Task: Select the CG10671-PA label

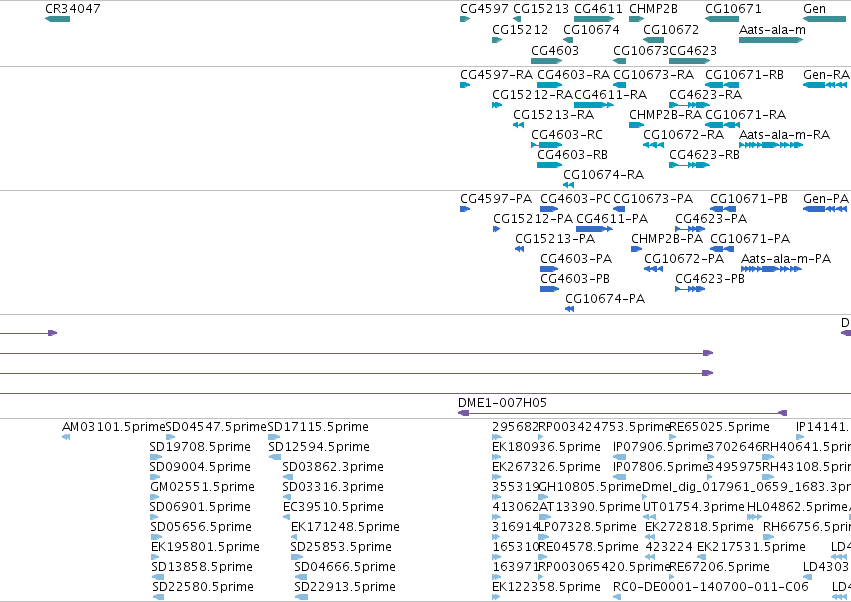Action: pos(750,239)
